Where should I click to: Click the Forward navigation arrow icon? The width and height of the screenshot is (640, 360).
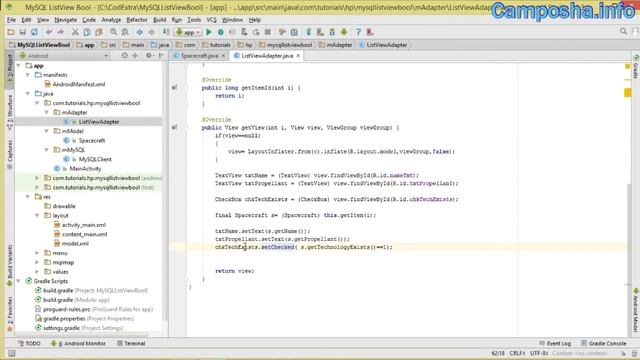(x=151, y=32)
